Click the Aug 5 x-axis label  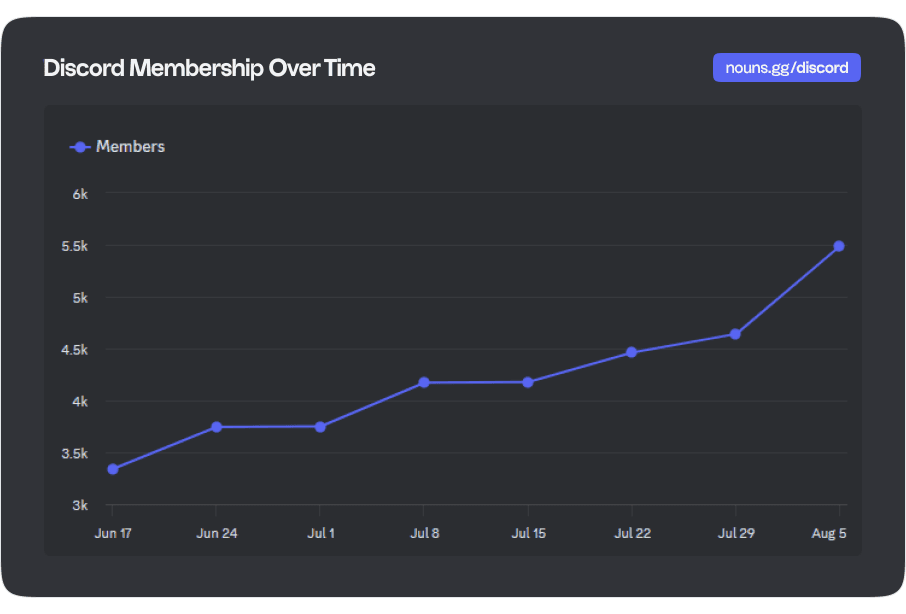point(829,533)
